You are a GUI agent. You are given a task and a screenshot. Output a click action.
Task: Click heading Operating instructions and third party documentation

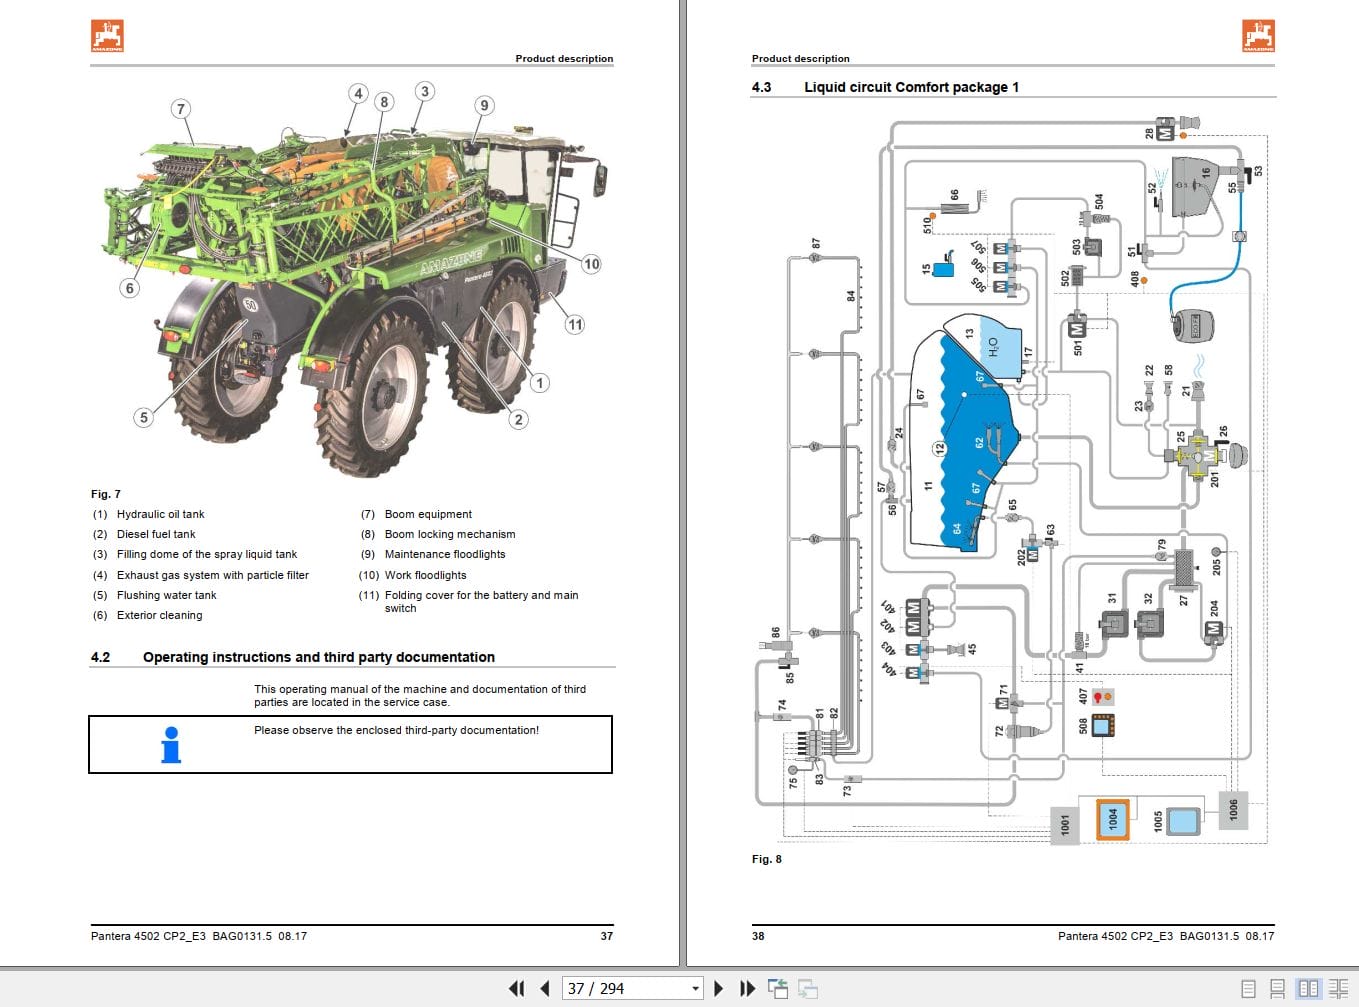(x=318, y=657)
